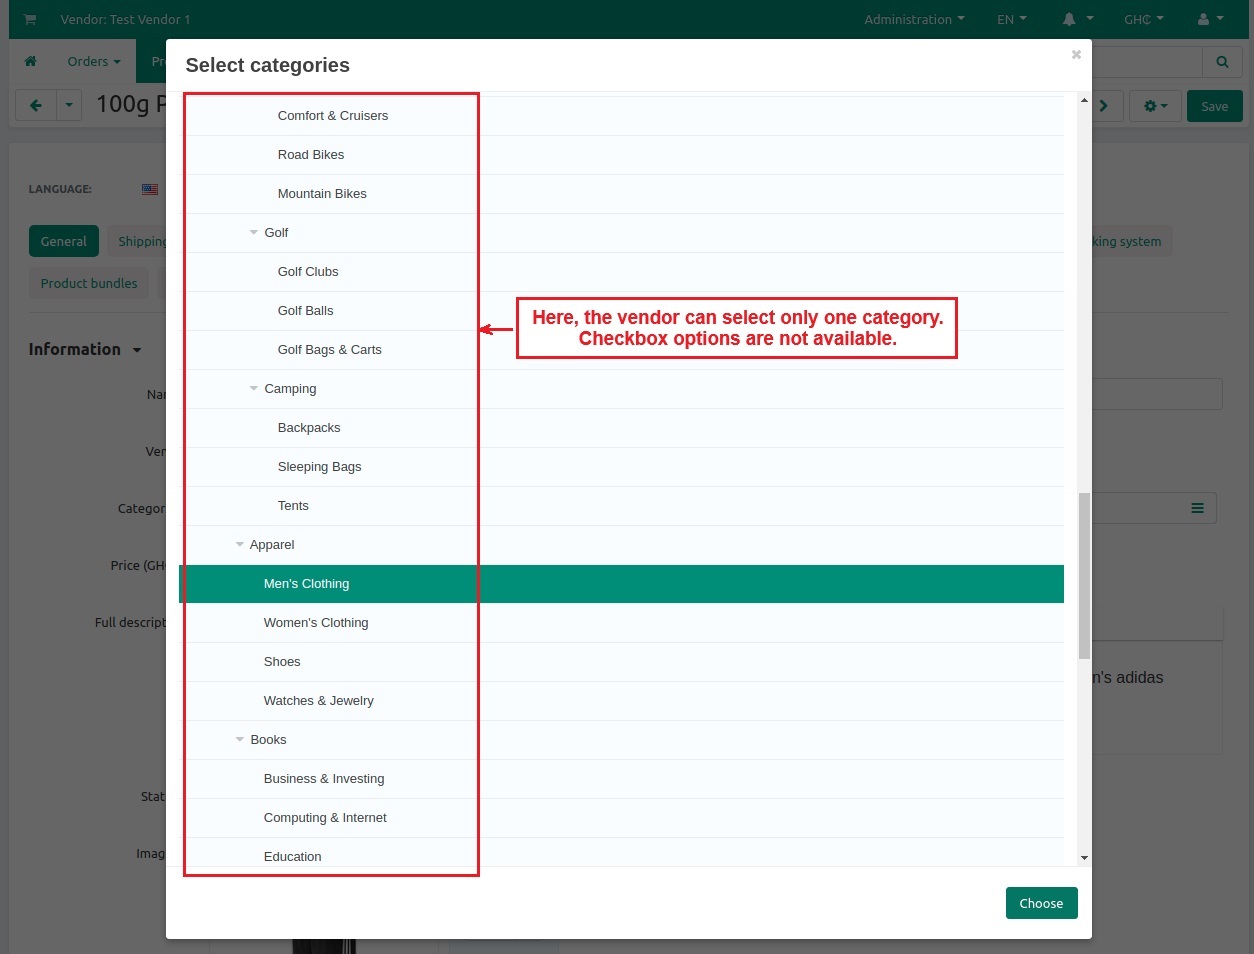Switch to the General tab

pyautogui.click(x=64, y=241)
